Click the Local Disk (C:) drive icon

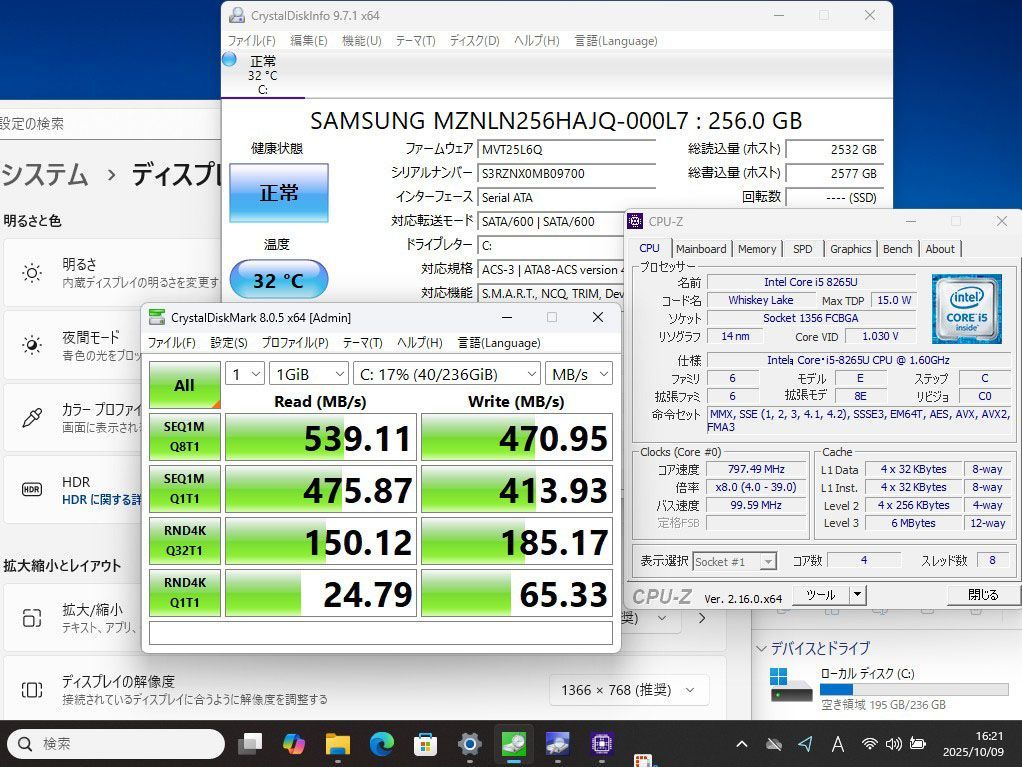point(791,684)
